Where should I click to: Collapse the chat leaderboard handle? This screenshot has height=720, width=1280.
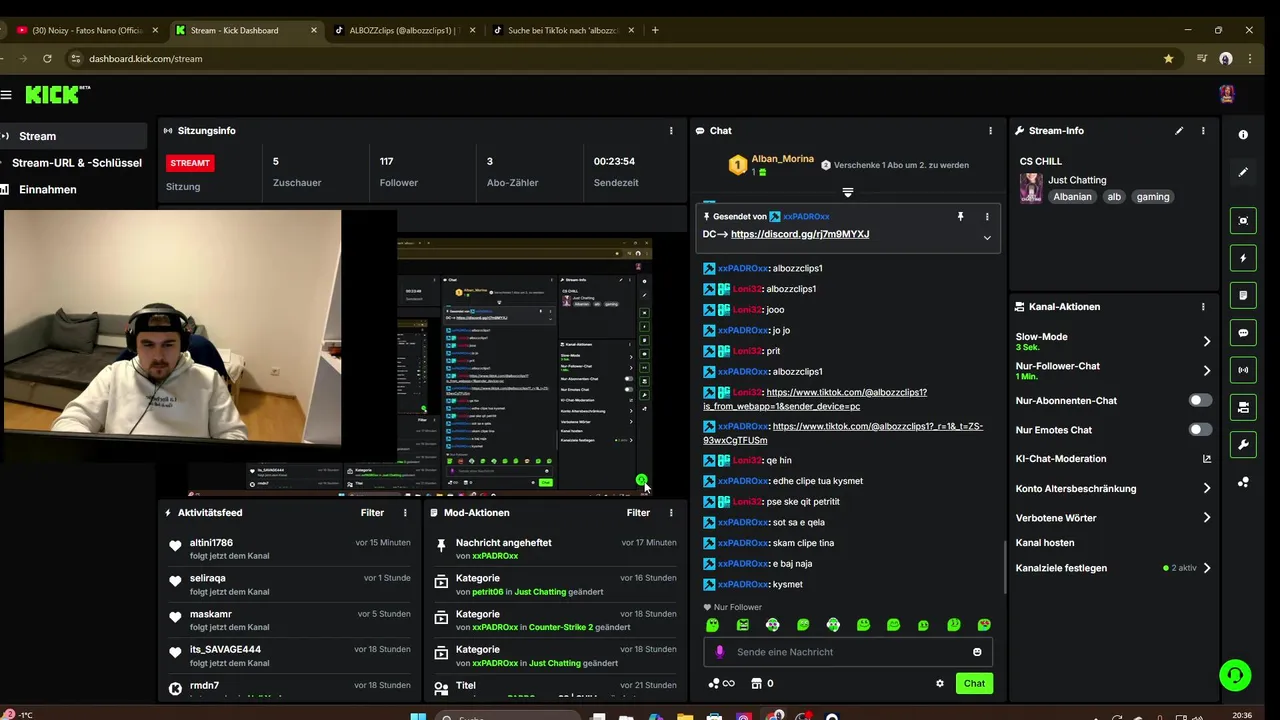[847, 192]
